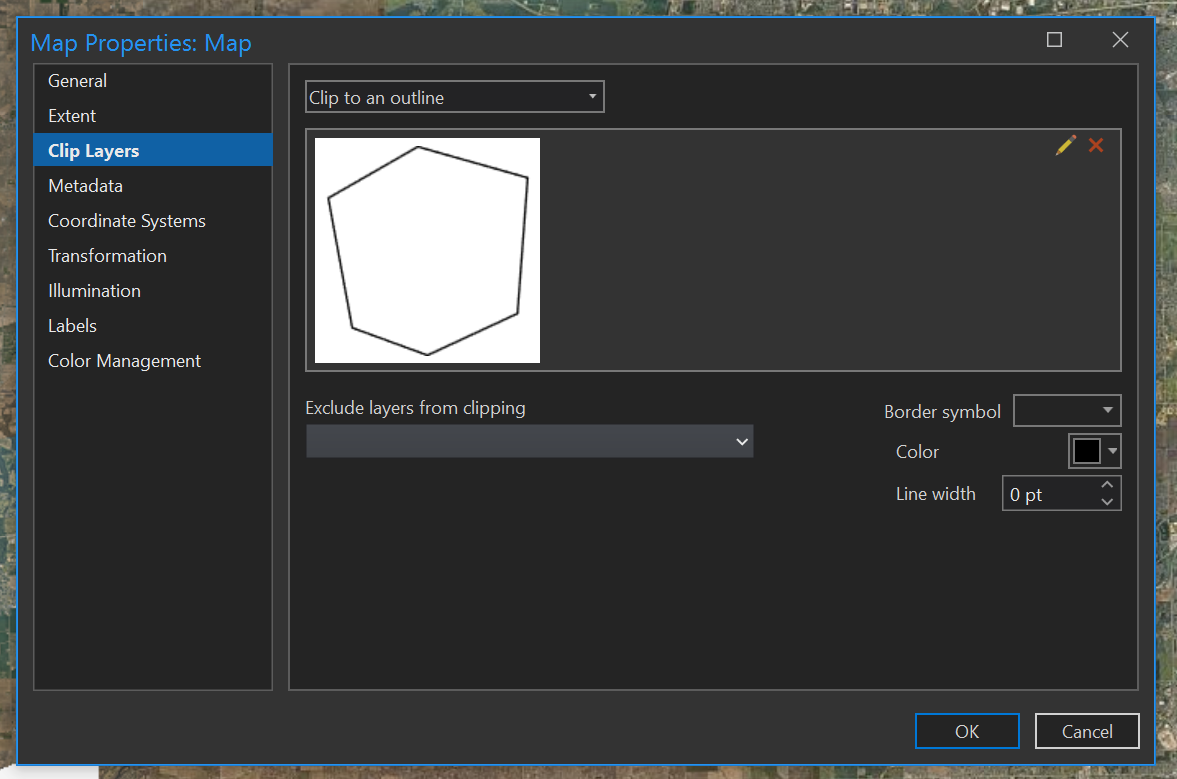Open the Color dropdown arrow
The image size is (1177, 779).
tap(1110, 451)
